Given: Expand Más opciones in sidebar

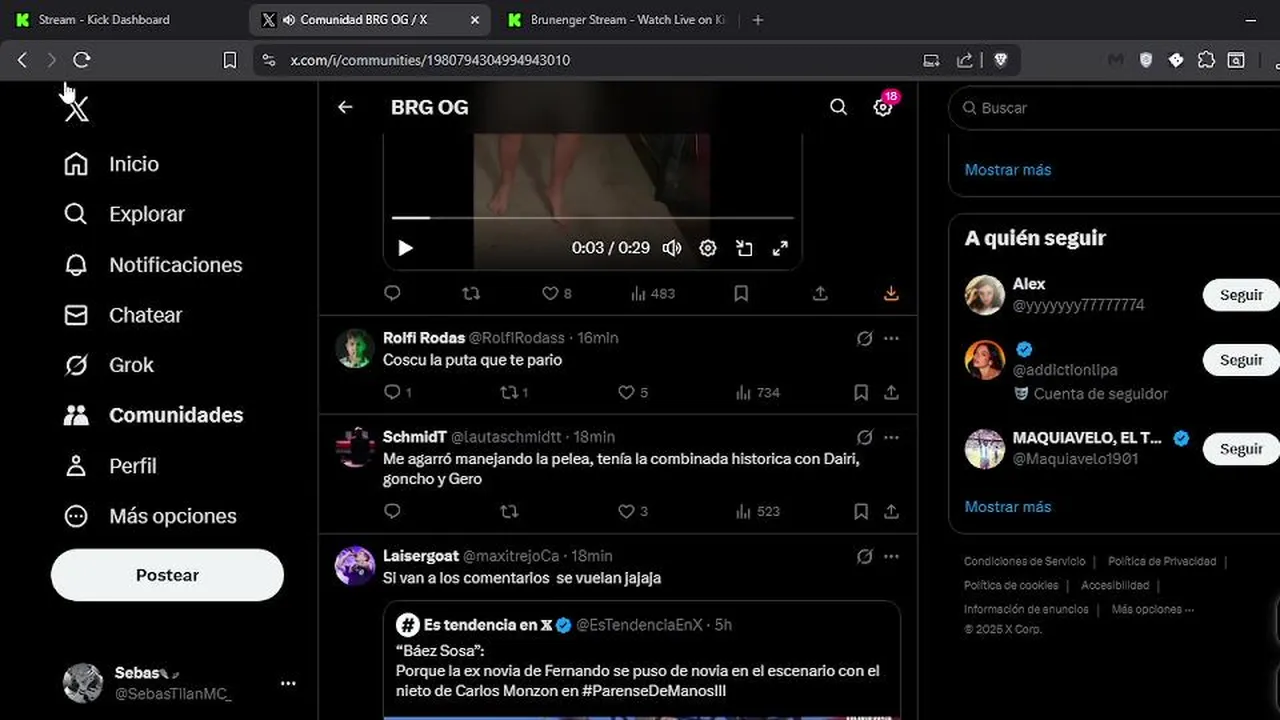Looking at the screenshot, I should tap(150, 516).
